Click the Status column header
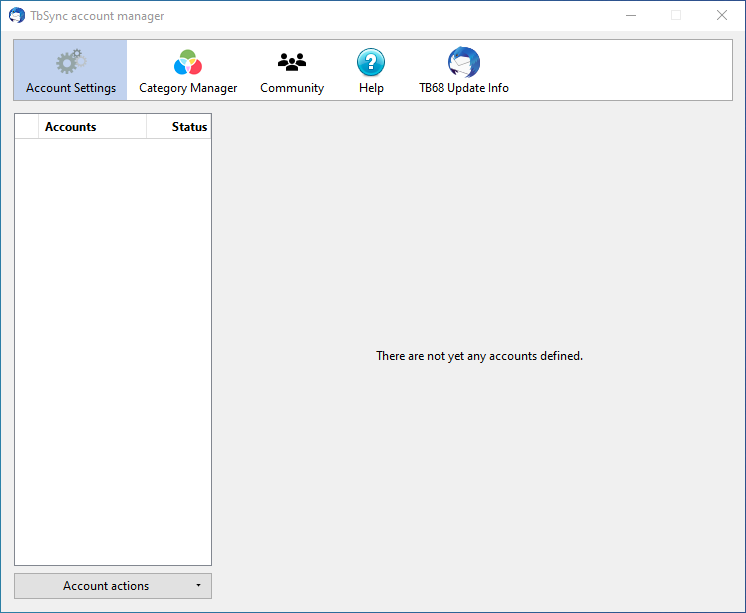The height and width of the screenshot is (613, 746). [180, 127]
